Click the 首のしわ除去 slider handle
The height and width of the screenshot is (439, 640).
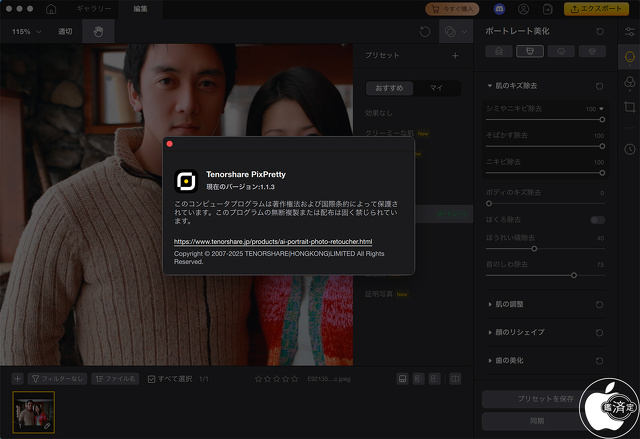[574, 276]
